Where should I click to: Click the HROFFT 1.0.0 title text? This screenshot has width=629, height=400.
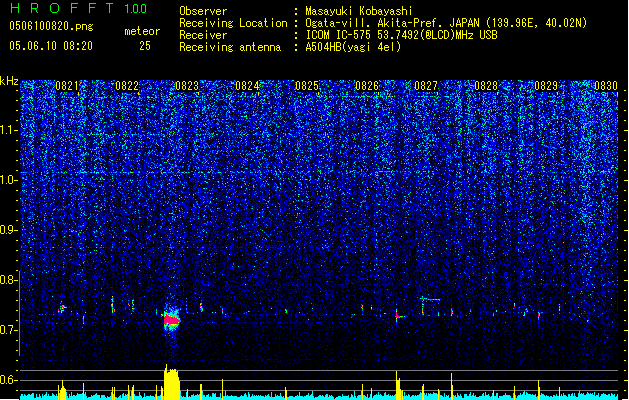(78, 8)
